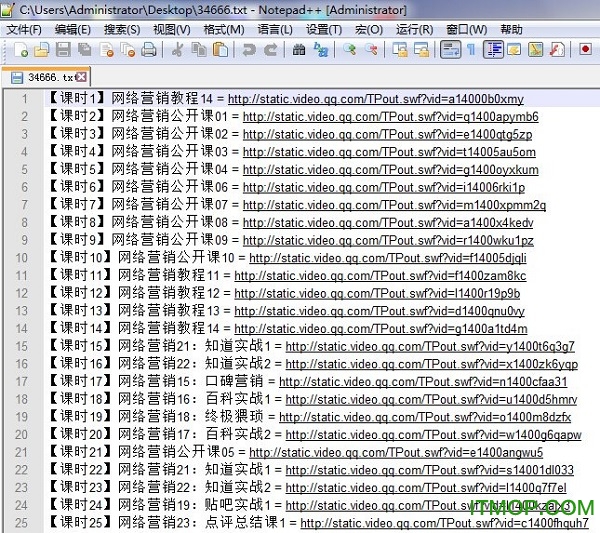
Task: Open the 文件(F) menu
Action: (24, 29)
